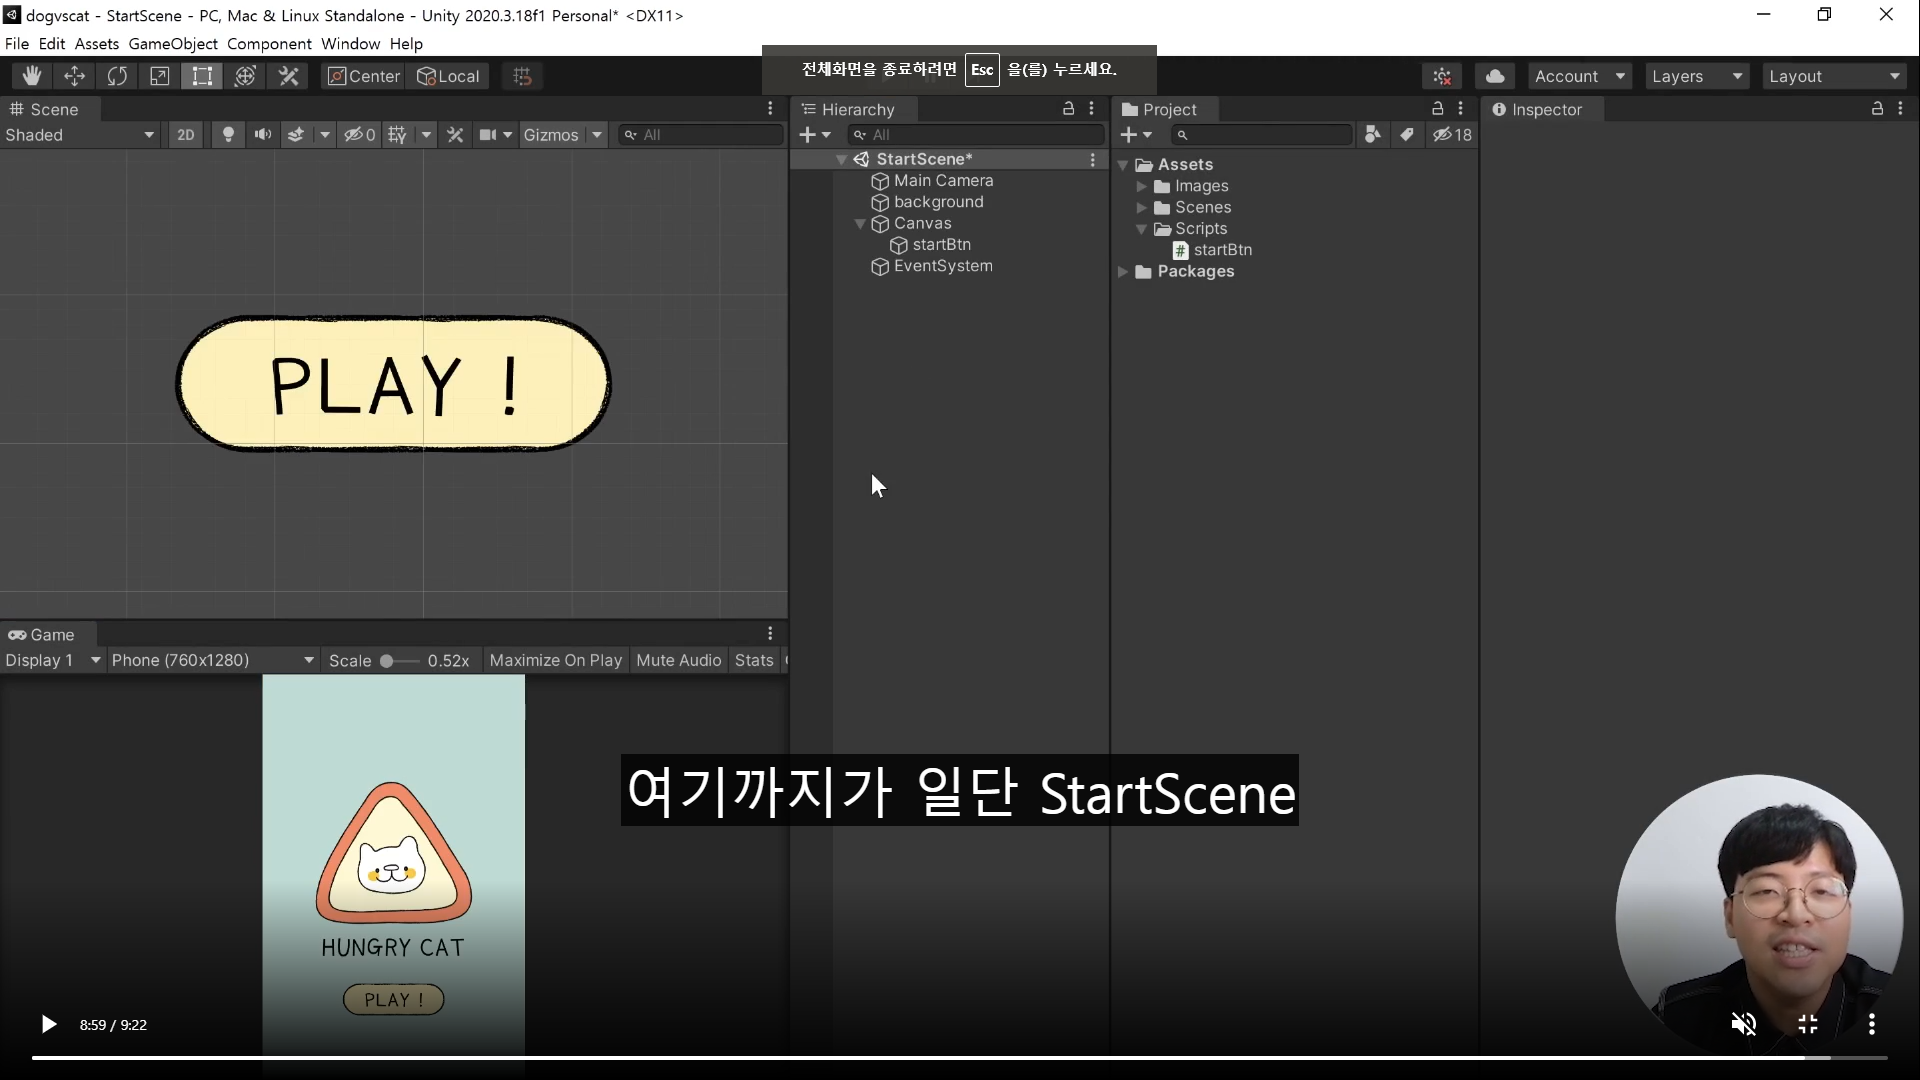Open scene component tools icon
Screen dimensions: 1920x1080
click(x=455, y=135)
